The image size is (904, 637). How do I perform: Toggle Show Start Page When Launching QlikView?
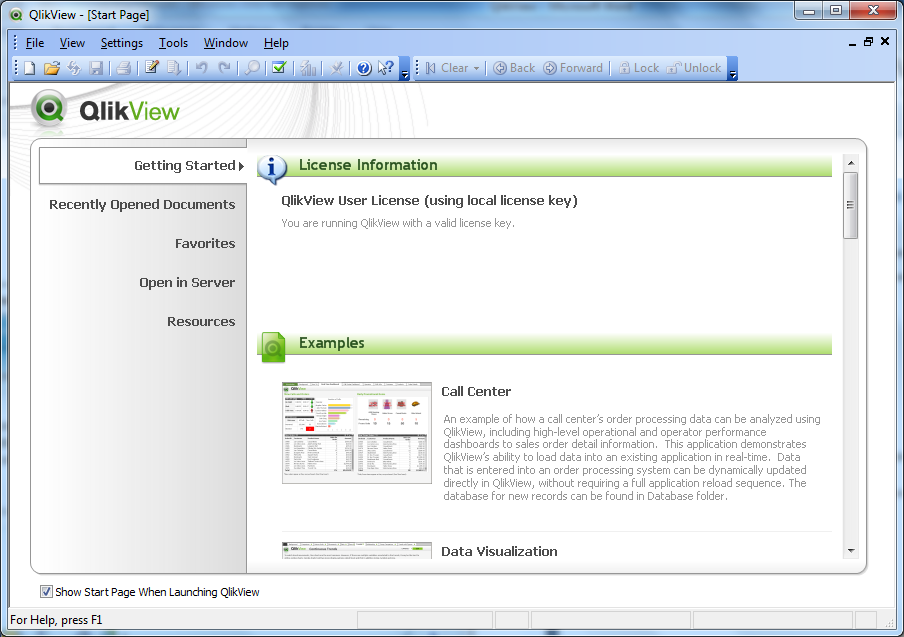(x=46, y=591)
